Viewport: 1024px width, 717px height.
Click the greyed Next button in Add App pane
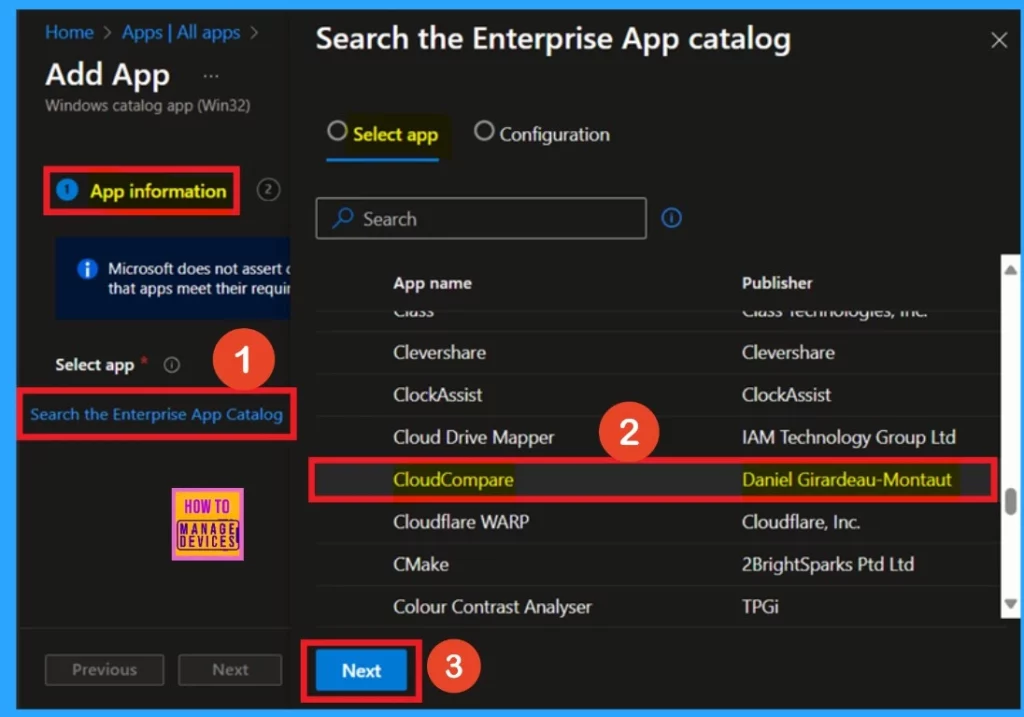(230, 669)
